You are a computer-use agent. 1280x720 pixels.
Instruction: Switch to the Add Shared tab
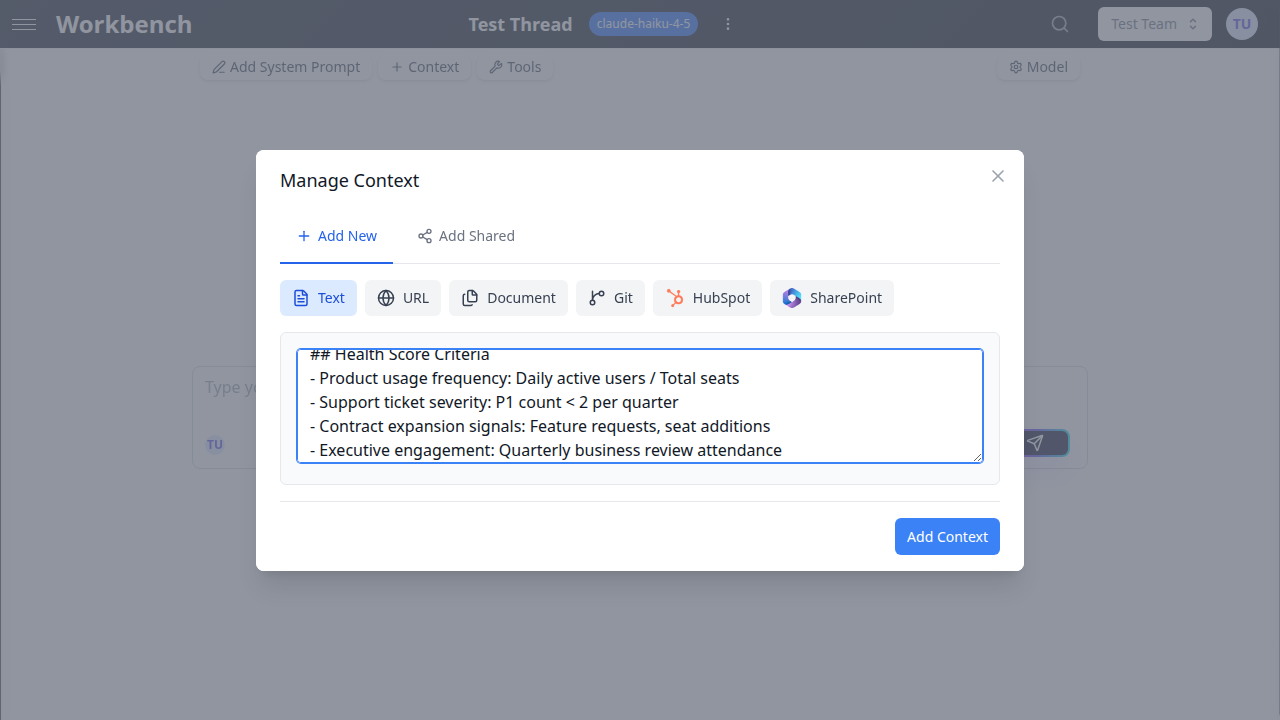(466, 236)
